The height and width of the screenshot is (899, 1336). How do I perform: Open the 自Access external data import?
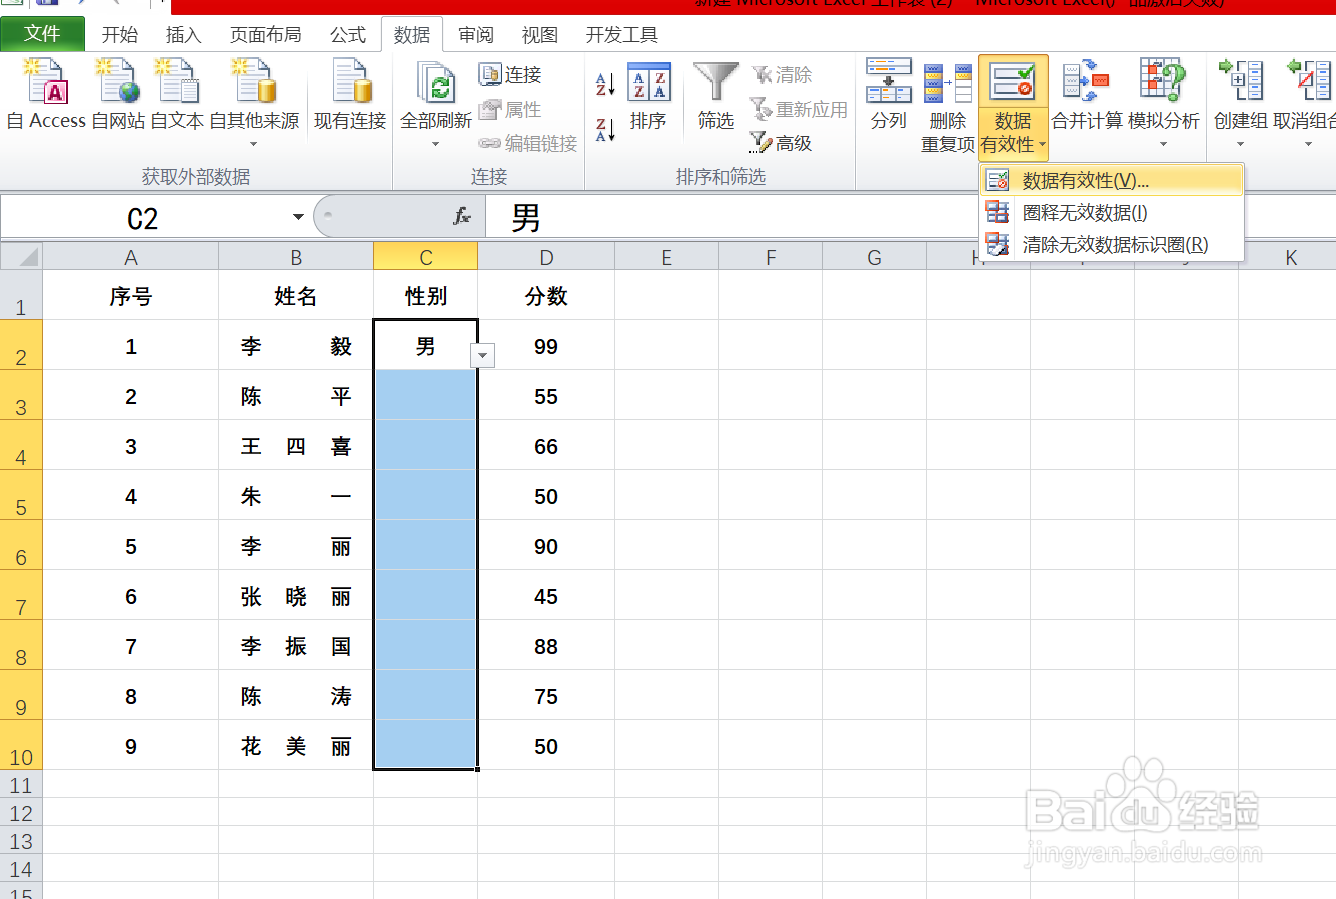pyautogui.click(x=44, y=95)
